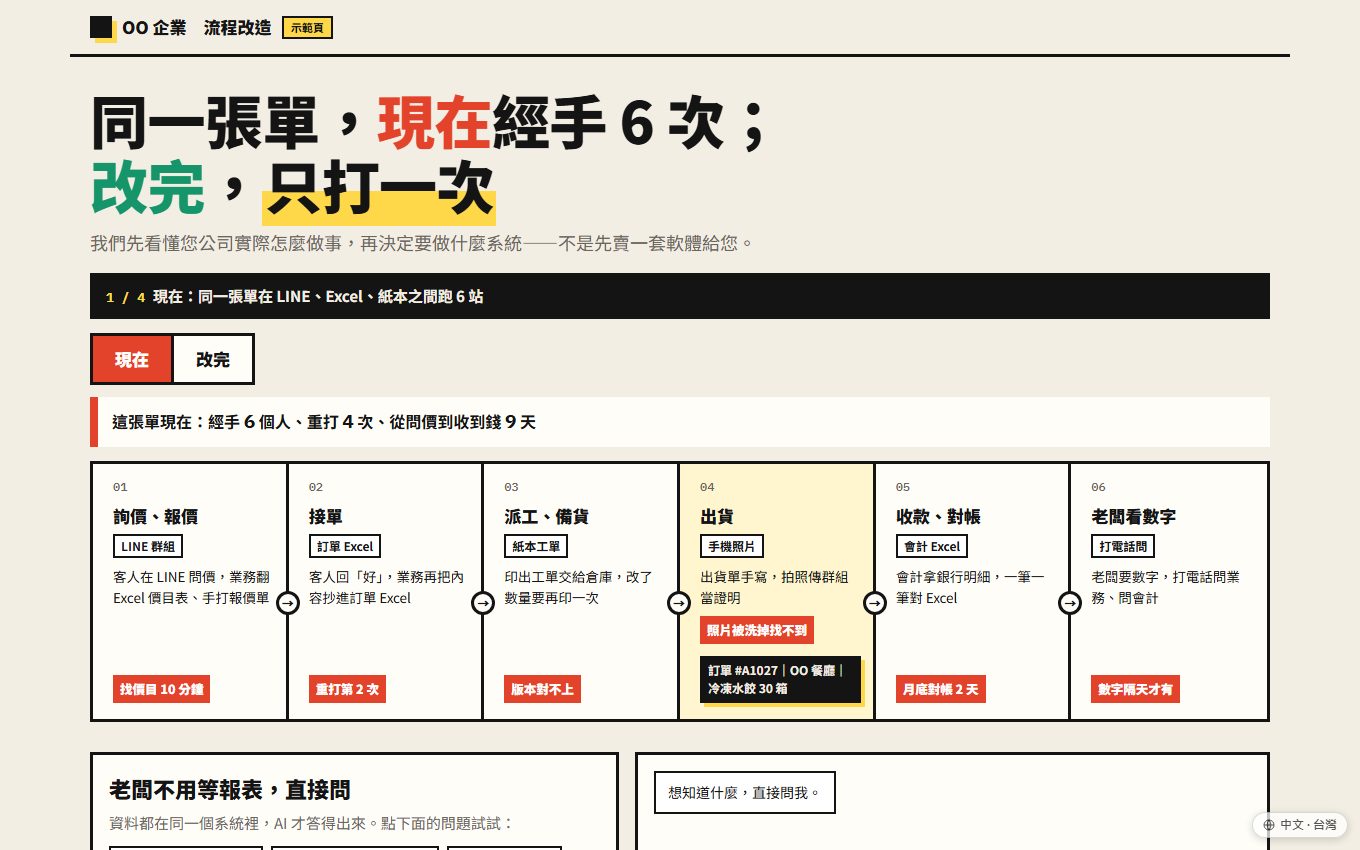Click the OO 企業 brand name
Screen dimensions: 1360x850
(x=154, y=28)
